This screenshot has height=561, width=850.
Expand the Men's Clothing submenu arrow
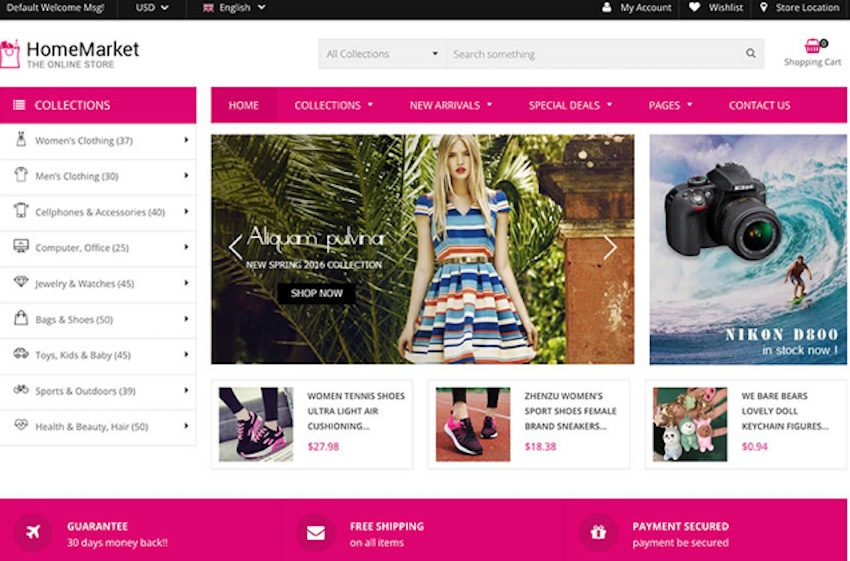pos(186,176)
